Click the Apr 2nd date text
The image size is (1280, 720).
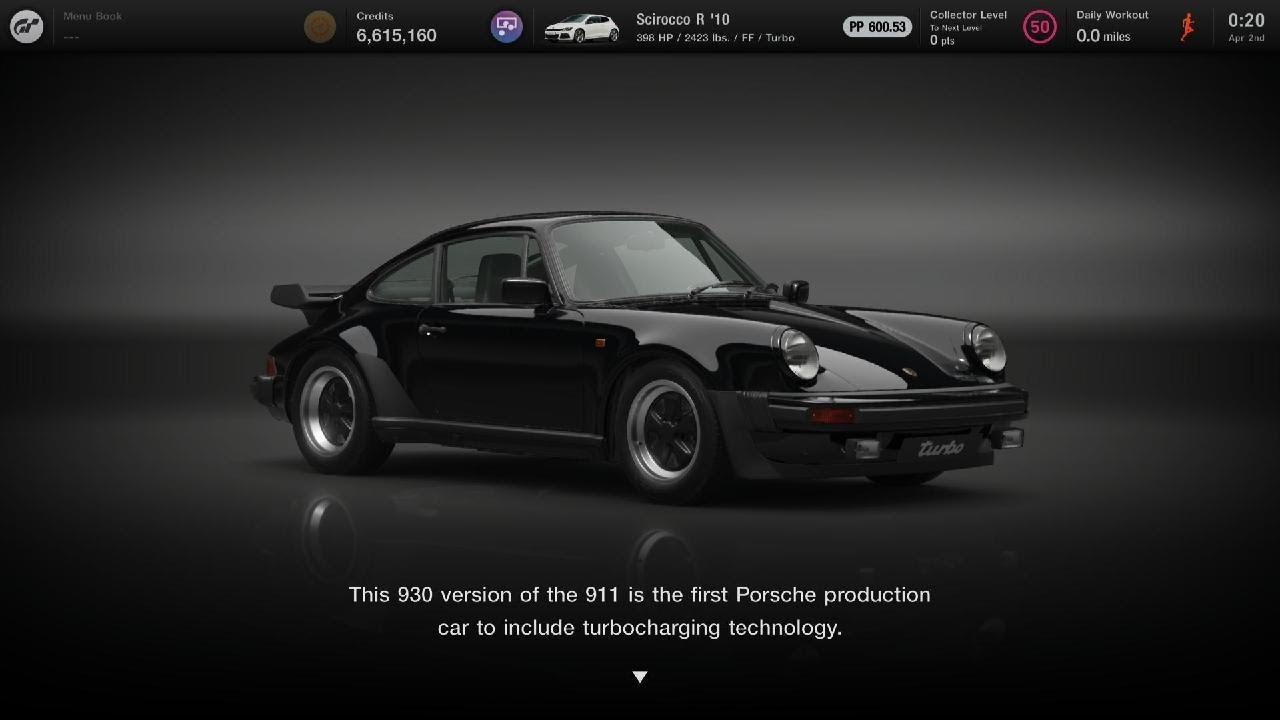coord(1246,38)
